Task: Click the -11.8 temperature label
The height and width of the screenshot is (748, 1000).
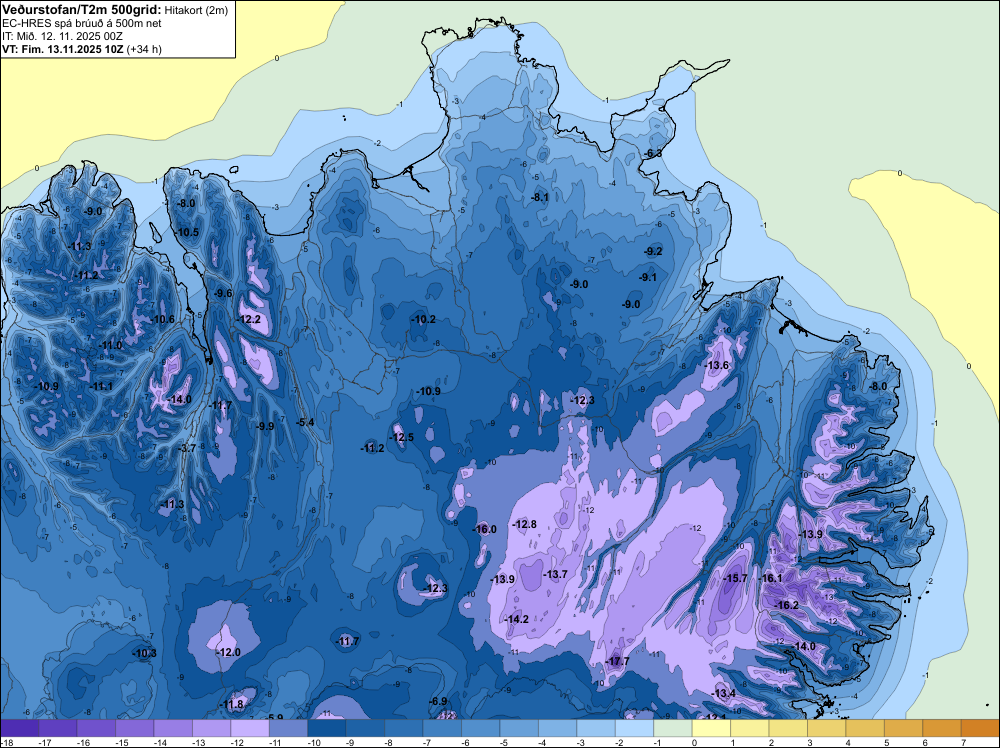Action: 232,705
